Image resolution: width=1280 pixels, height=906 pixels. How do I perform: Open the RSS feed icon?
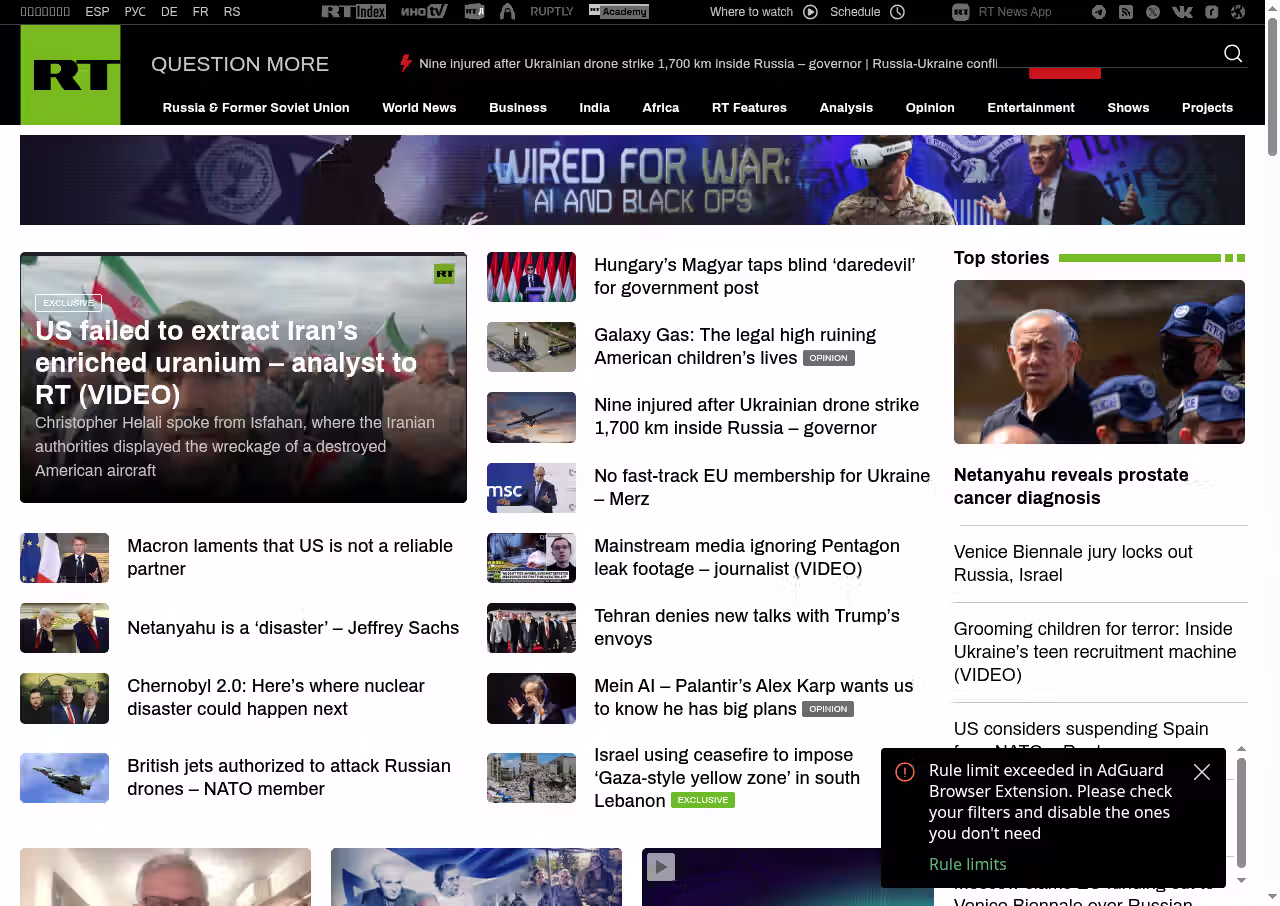1126,12
